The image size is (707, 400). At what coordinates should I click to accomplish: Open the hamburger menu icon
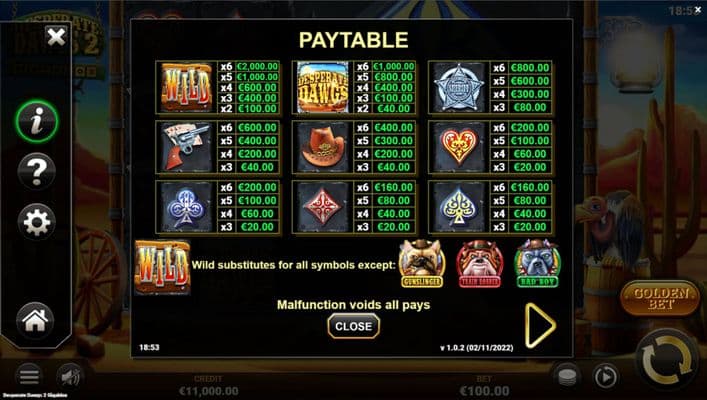point(29,377)
